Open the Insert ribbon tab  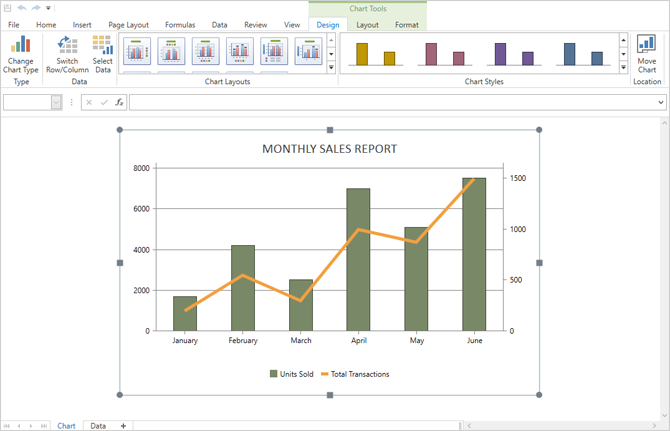[82, 24]
